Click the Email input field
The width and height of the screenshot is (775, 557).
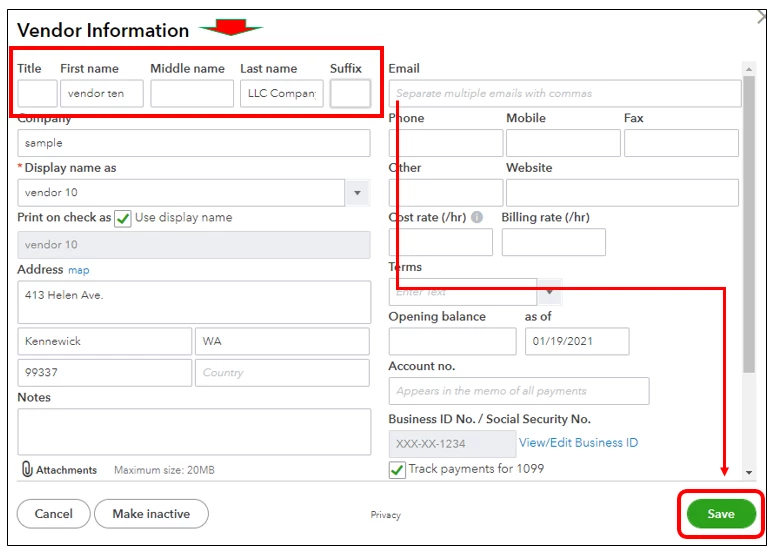pos(565,93)
